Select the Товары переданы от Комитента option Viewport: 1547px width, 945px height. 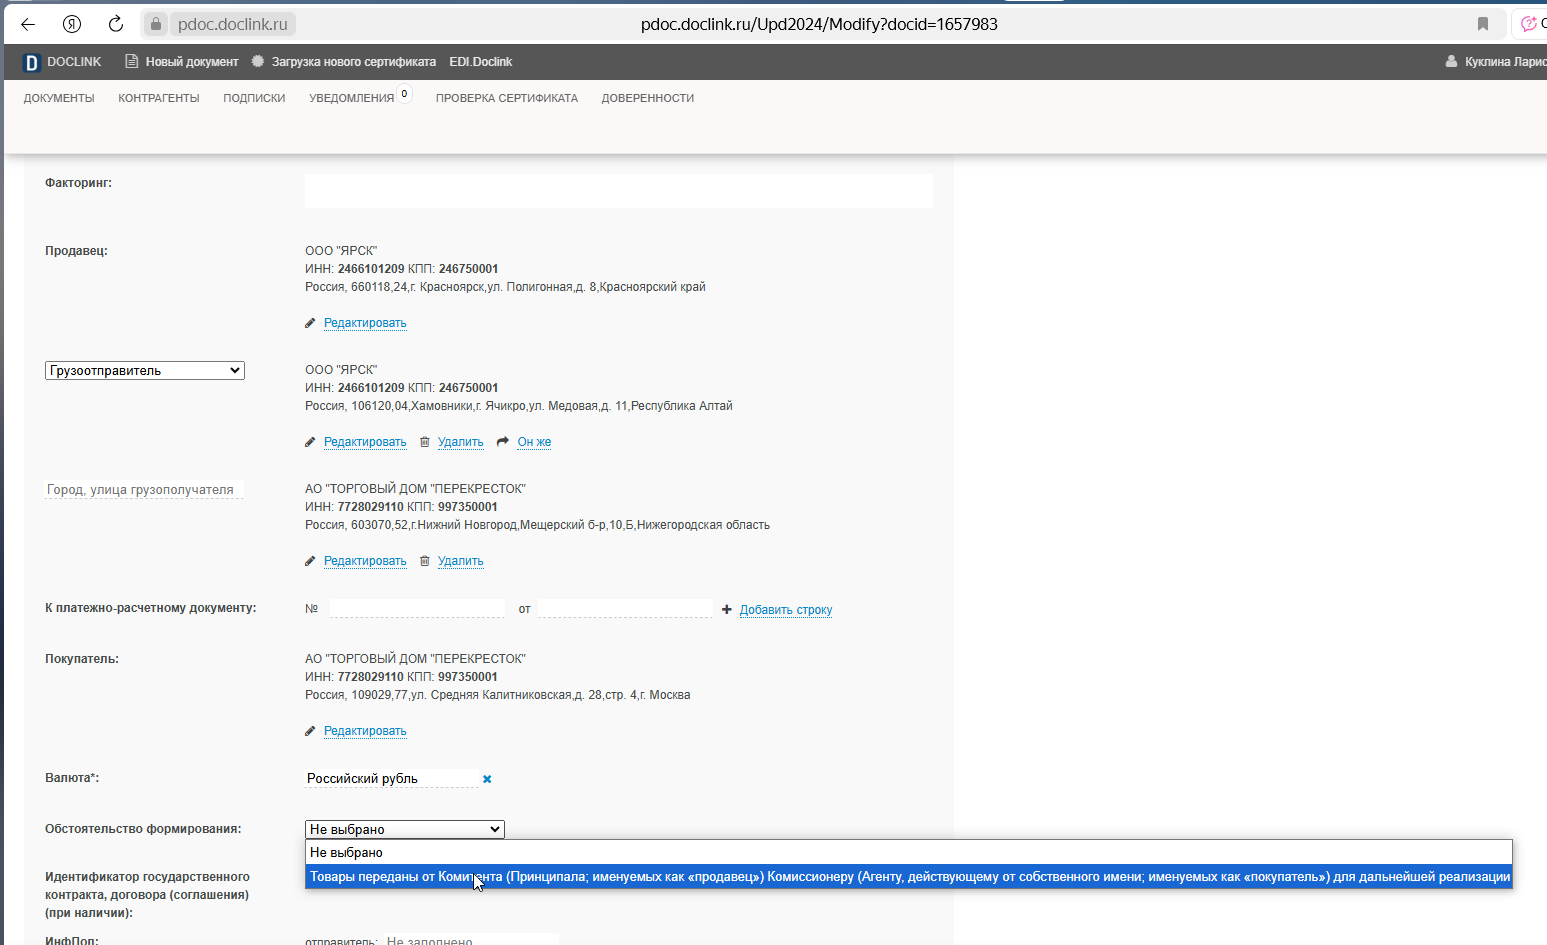point(909,877)
